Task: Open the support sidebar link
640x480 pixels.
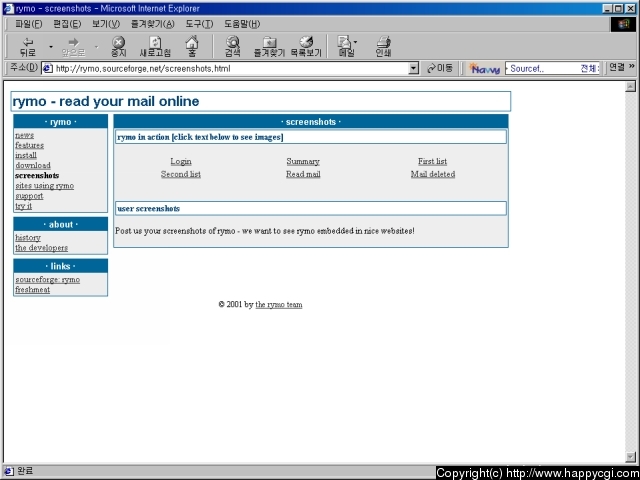Action: coord(29,196)
